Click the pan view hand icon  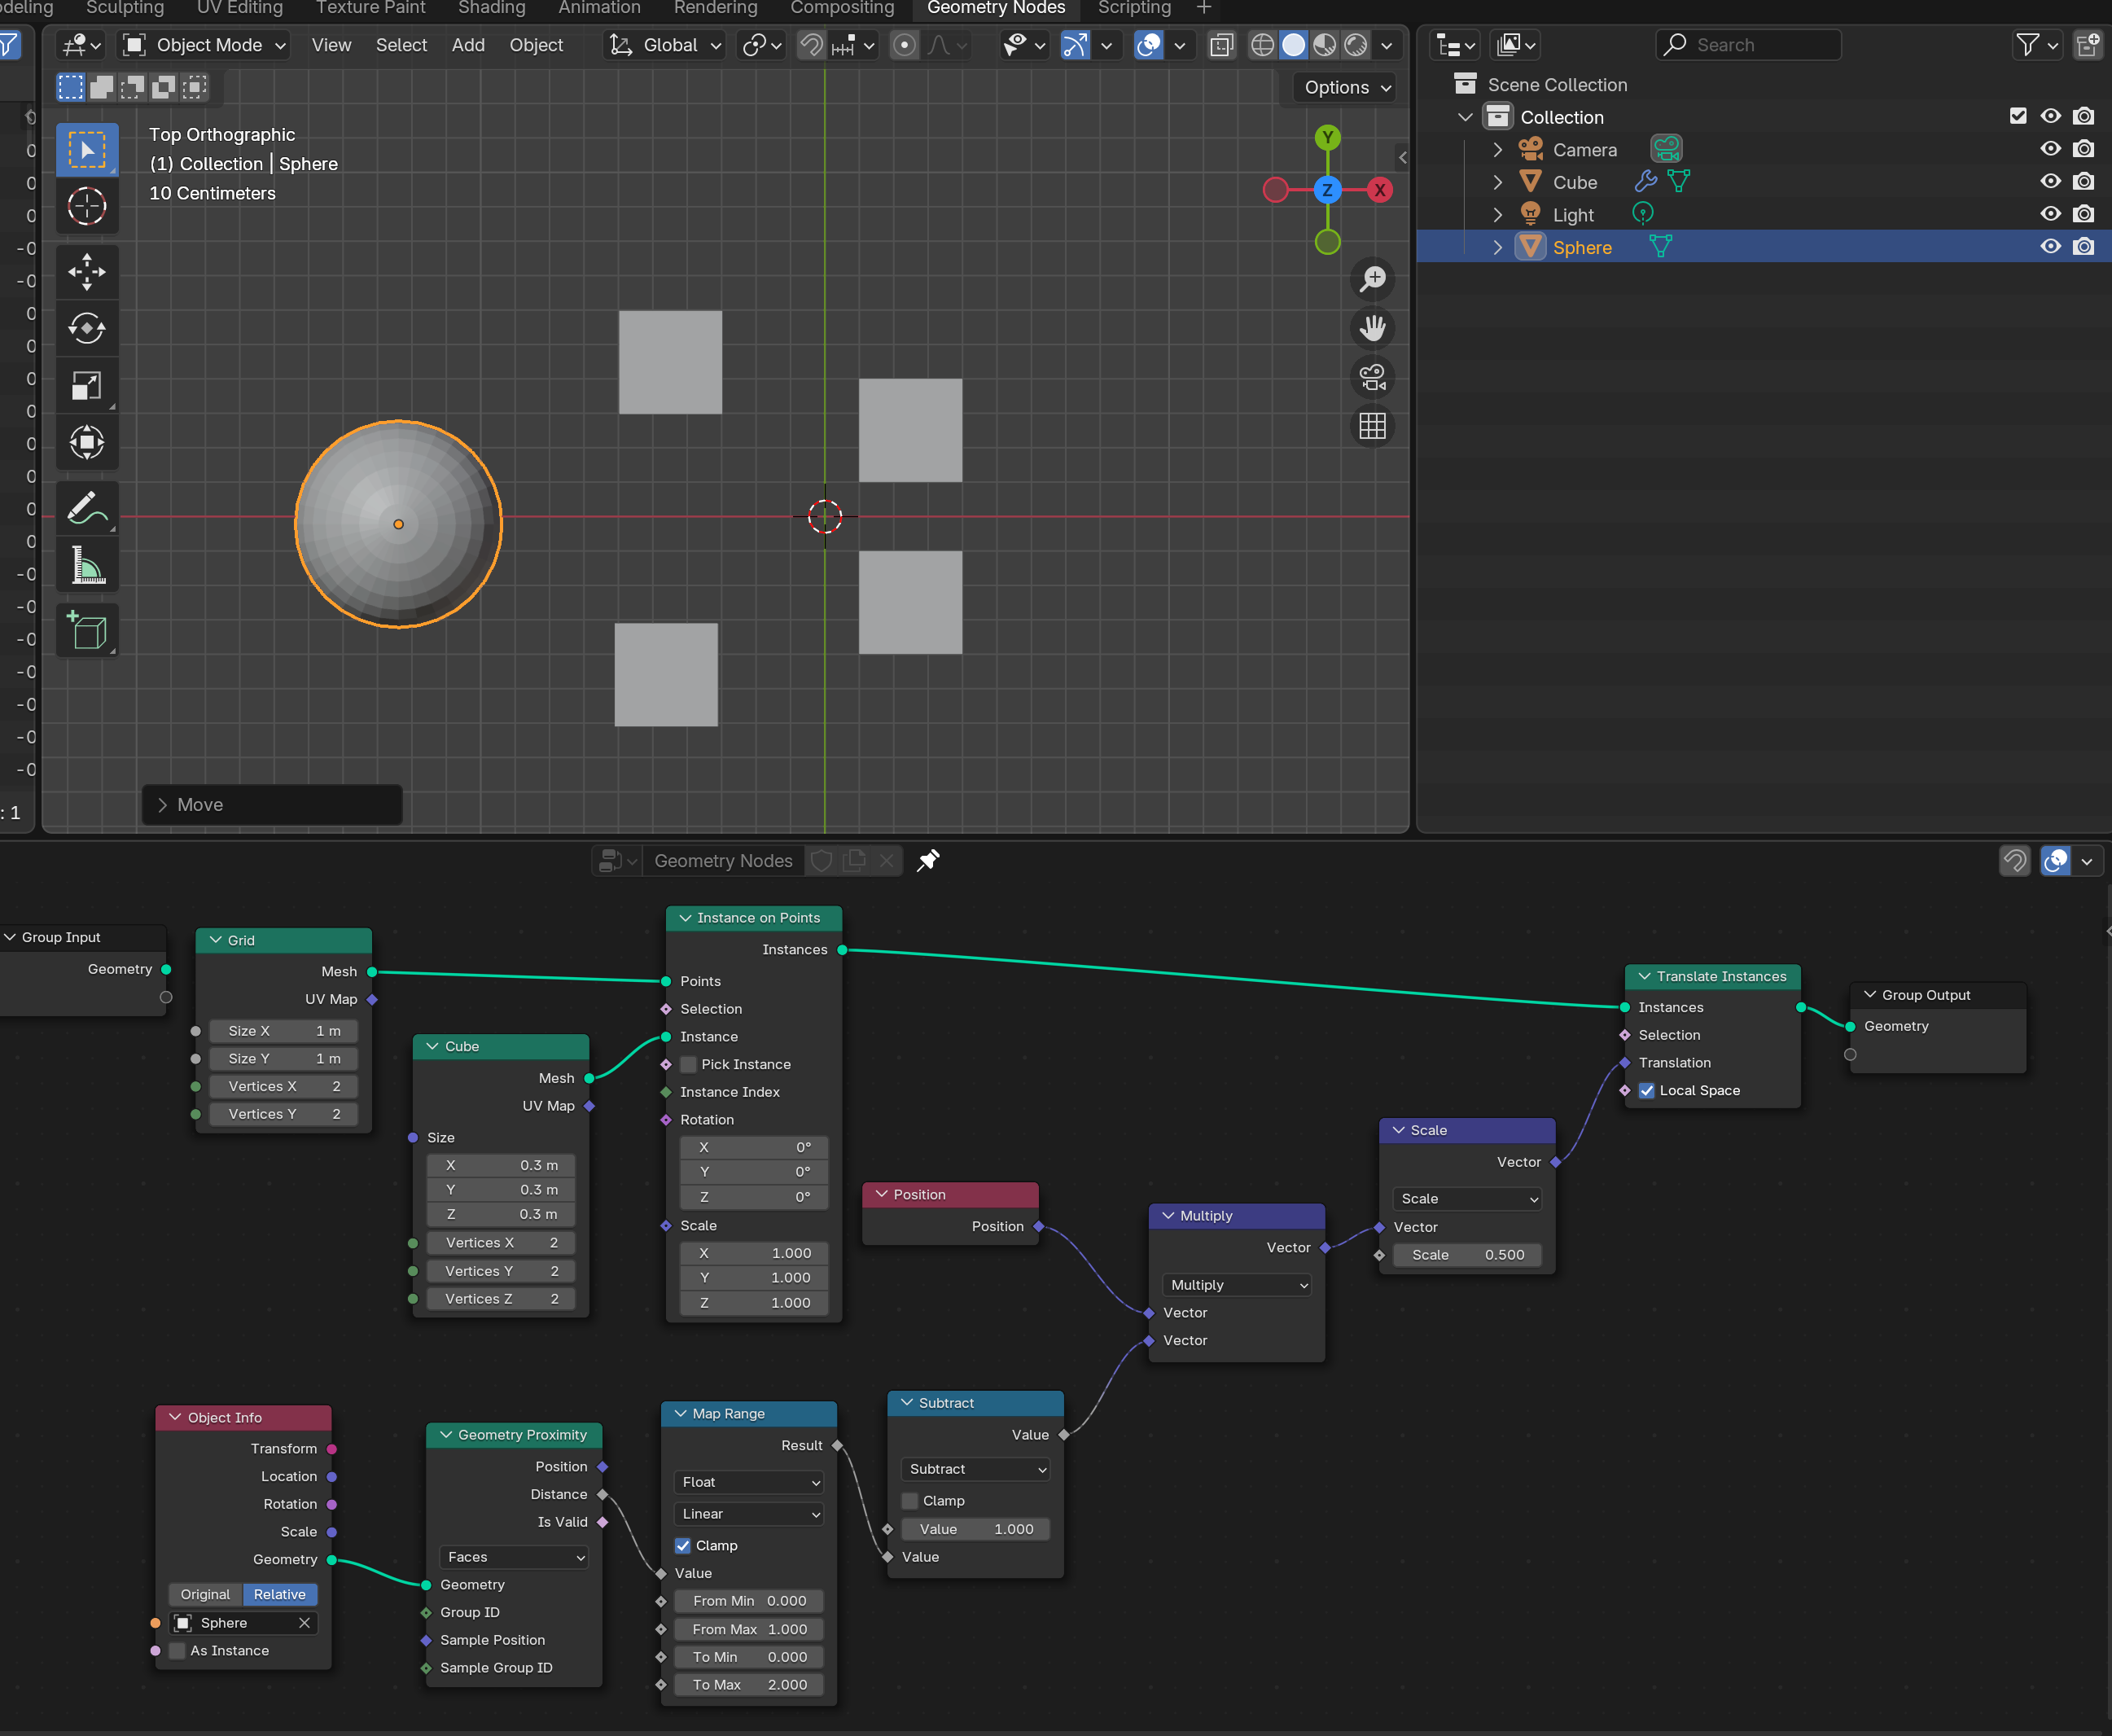tap(1373, 328)
